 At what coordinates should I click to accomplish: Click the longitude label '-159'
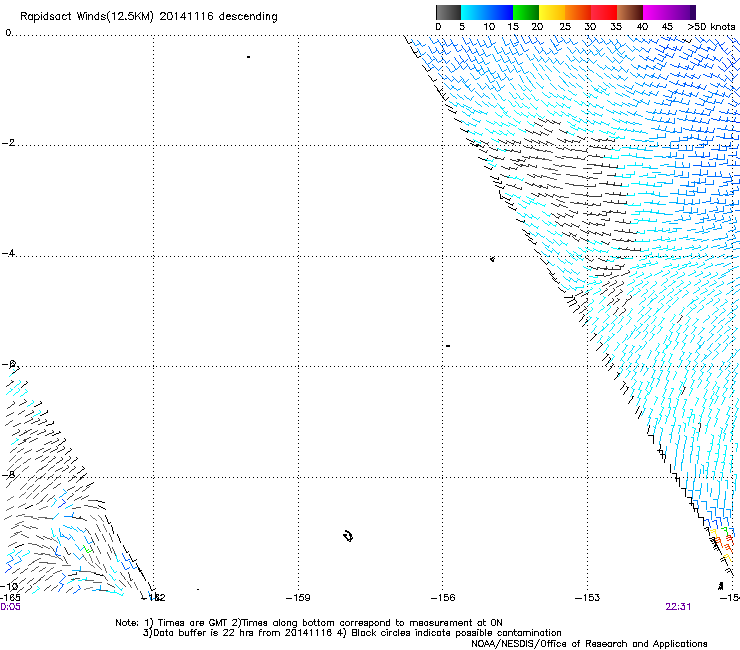tap(298, 598)
